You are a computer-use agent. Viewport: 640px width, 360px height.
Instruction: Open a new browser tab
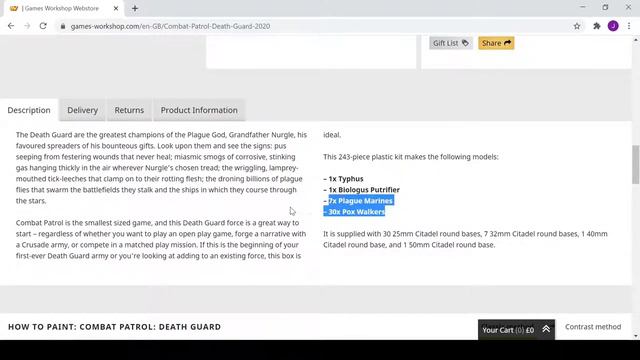135,8
